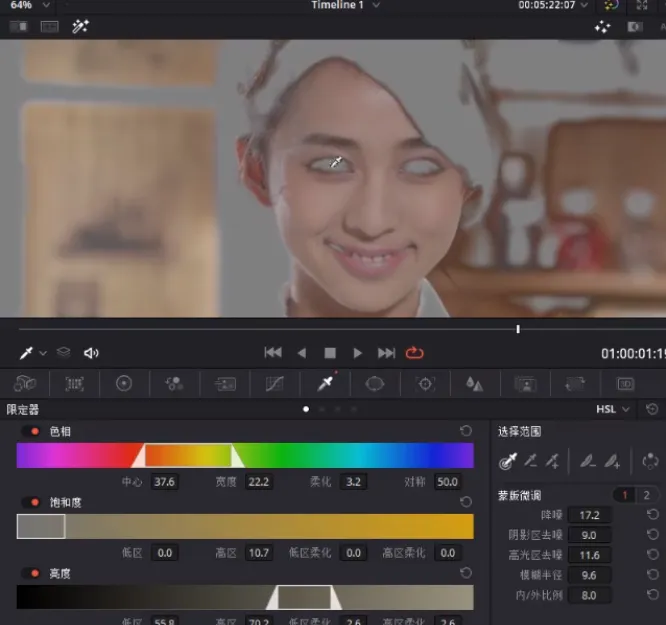Image resolution: width=666 pixels, height=625 pixels.
Task: Click the hue spectrum range bar
Action: point(245,455)
